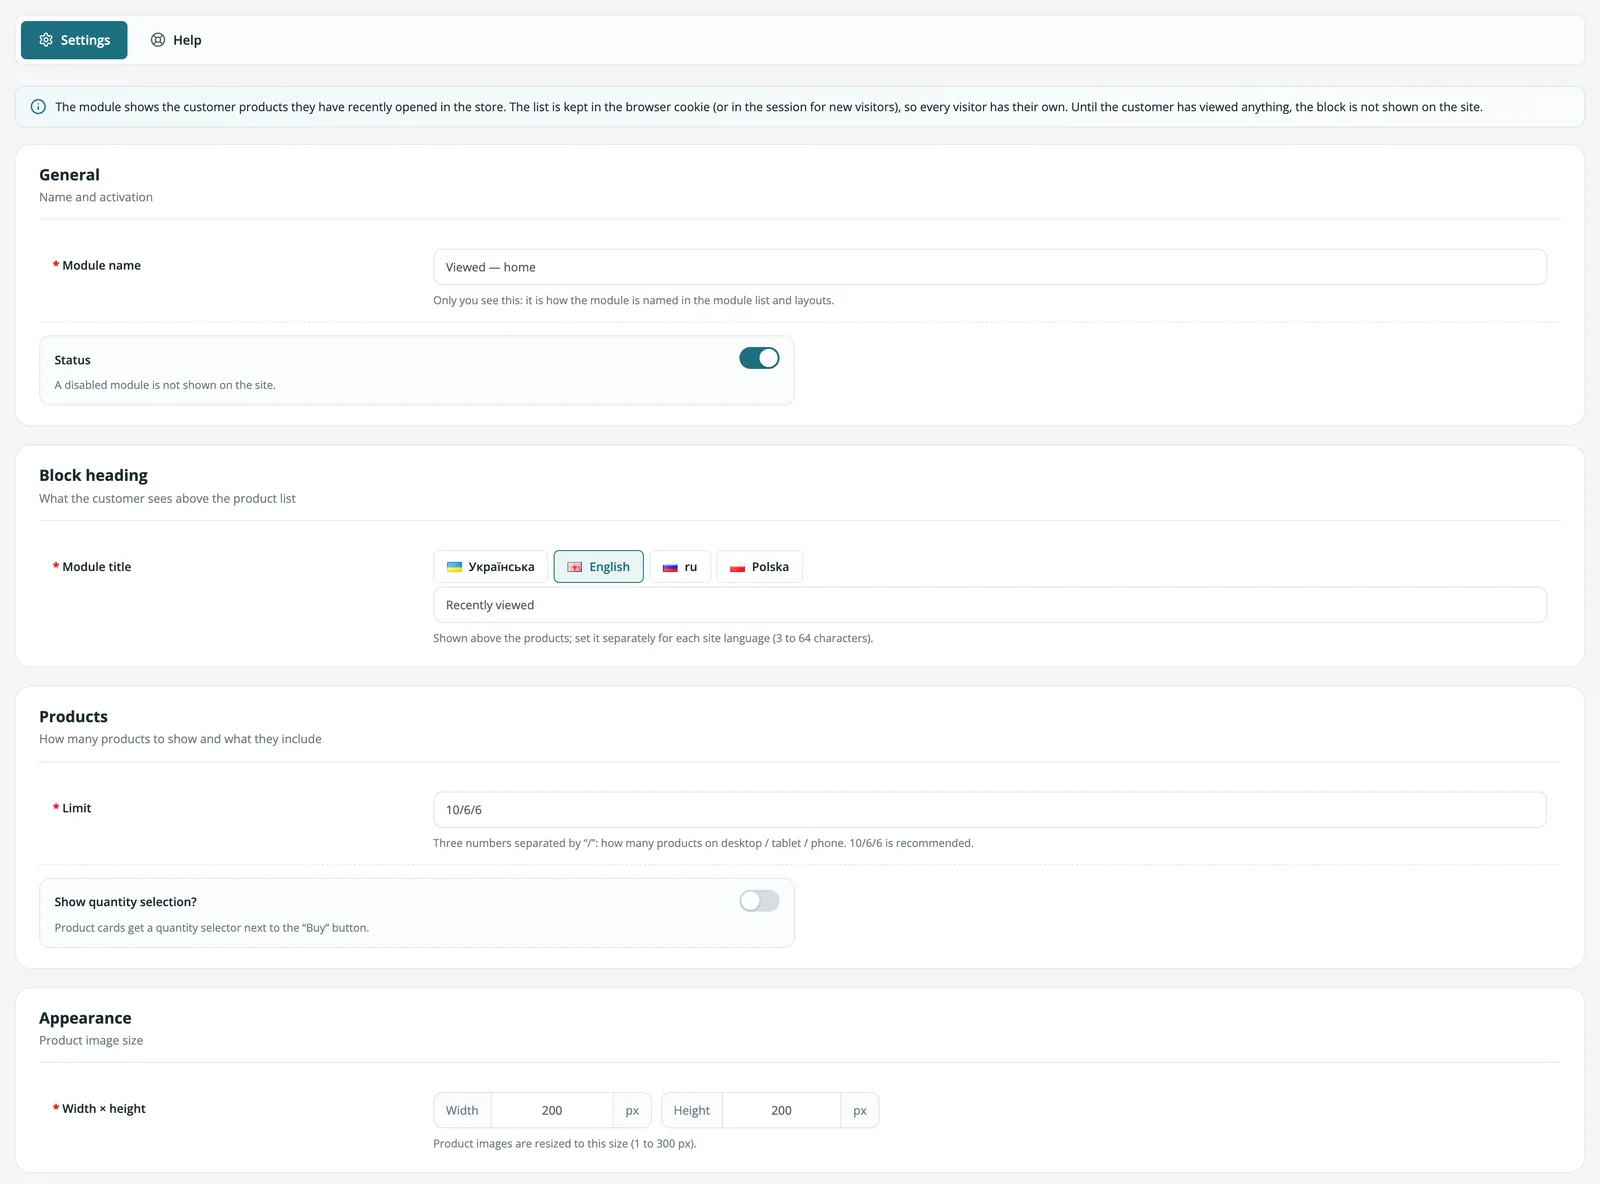Click the Russian flag icon
The height and width of the screenshot is (1184, 1600).
click(670, 567)
